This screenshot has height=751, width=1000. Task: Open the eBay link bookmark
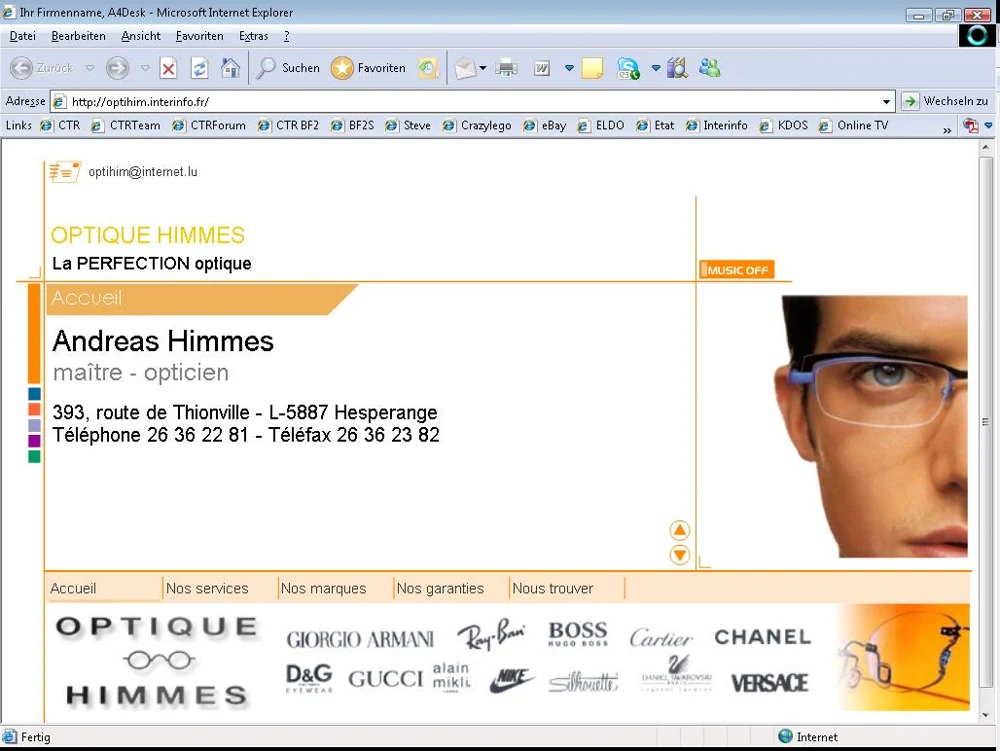coord(545,126)
